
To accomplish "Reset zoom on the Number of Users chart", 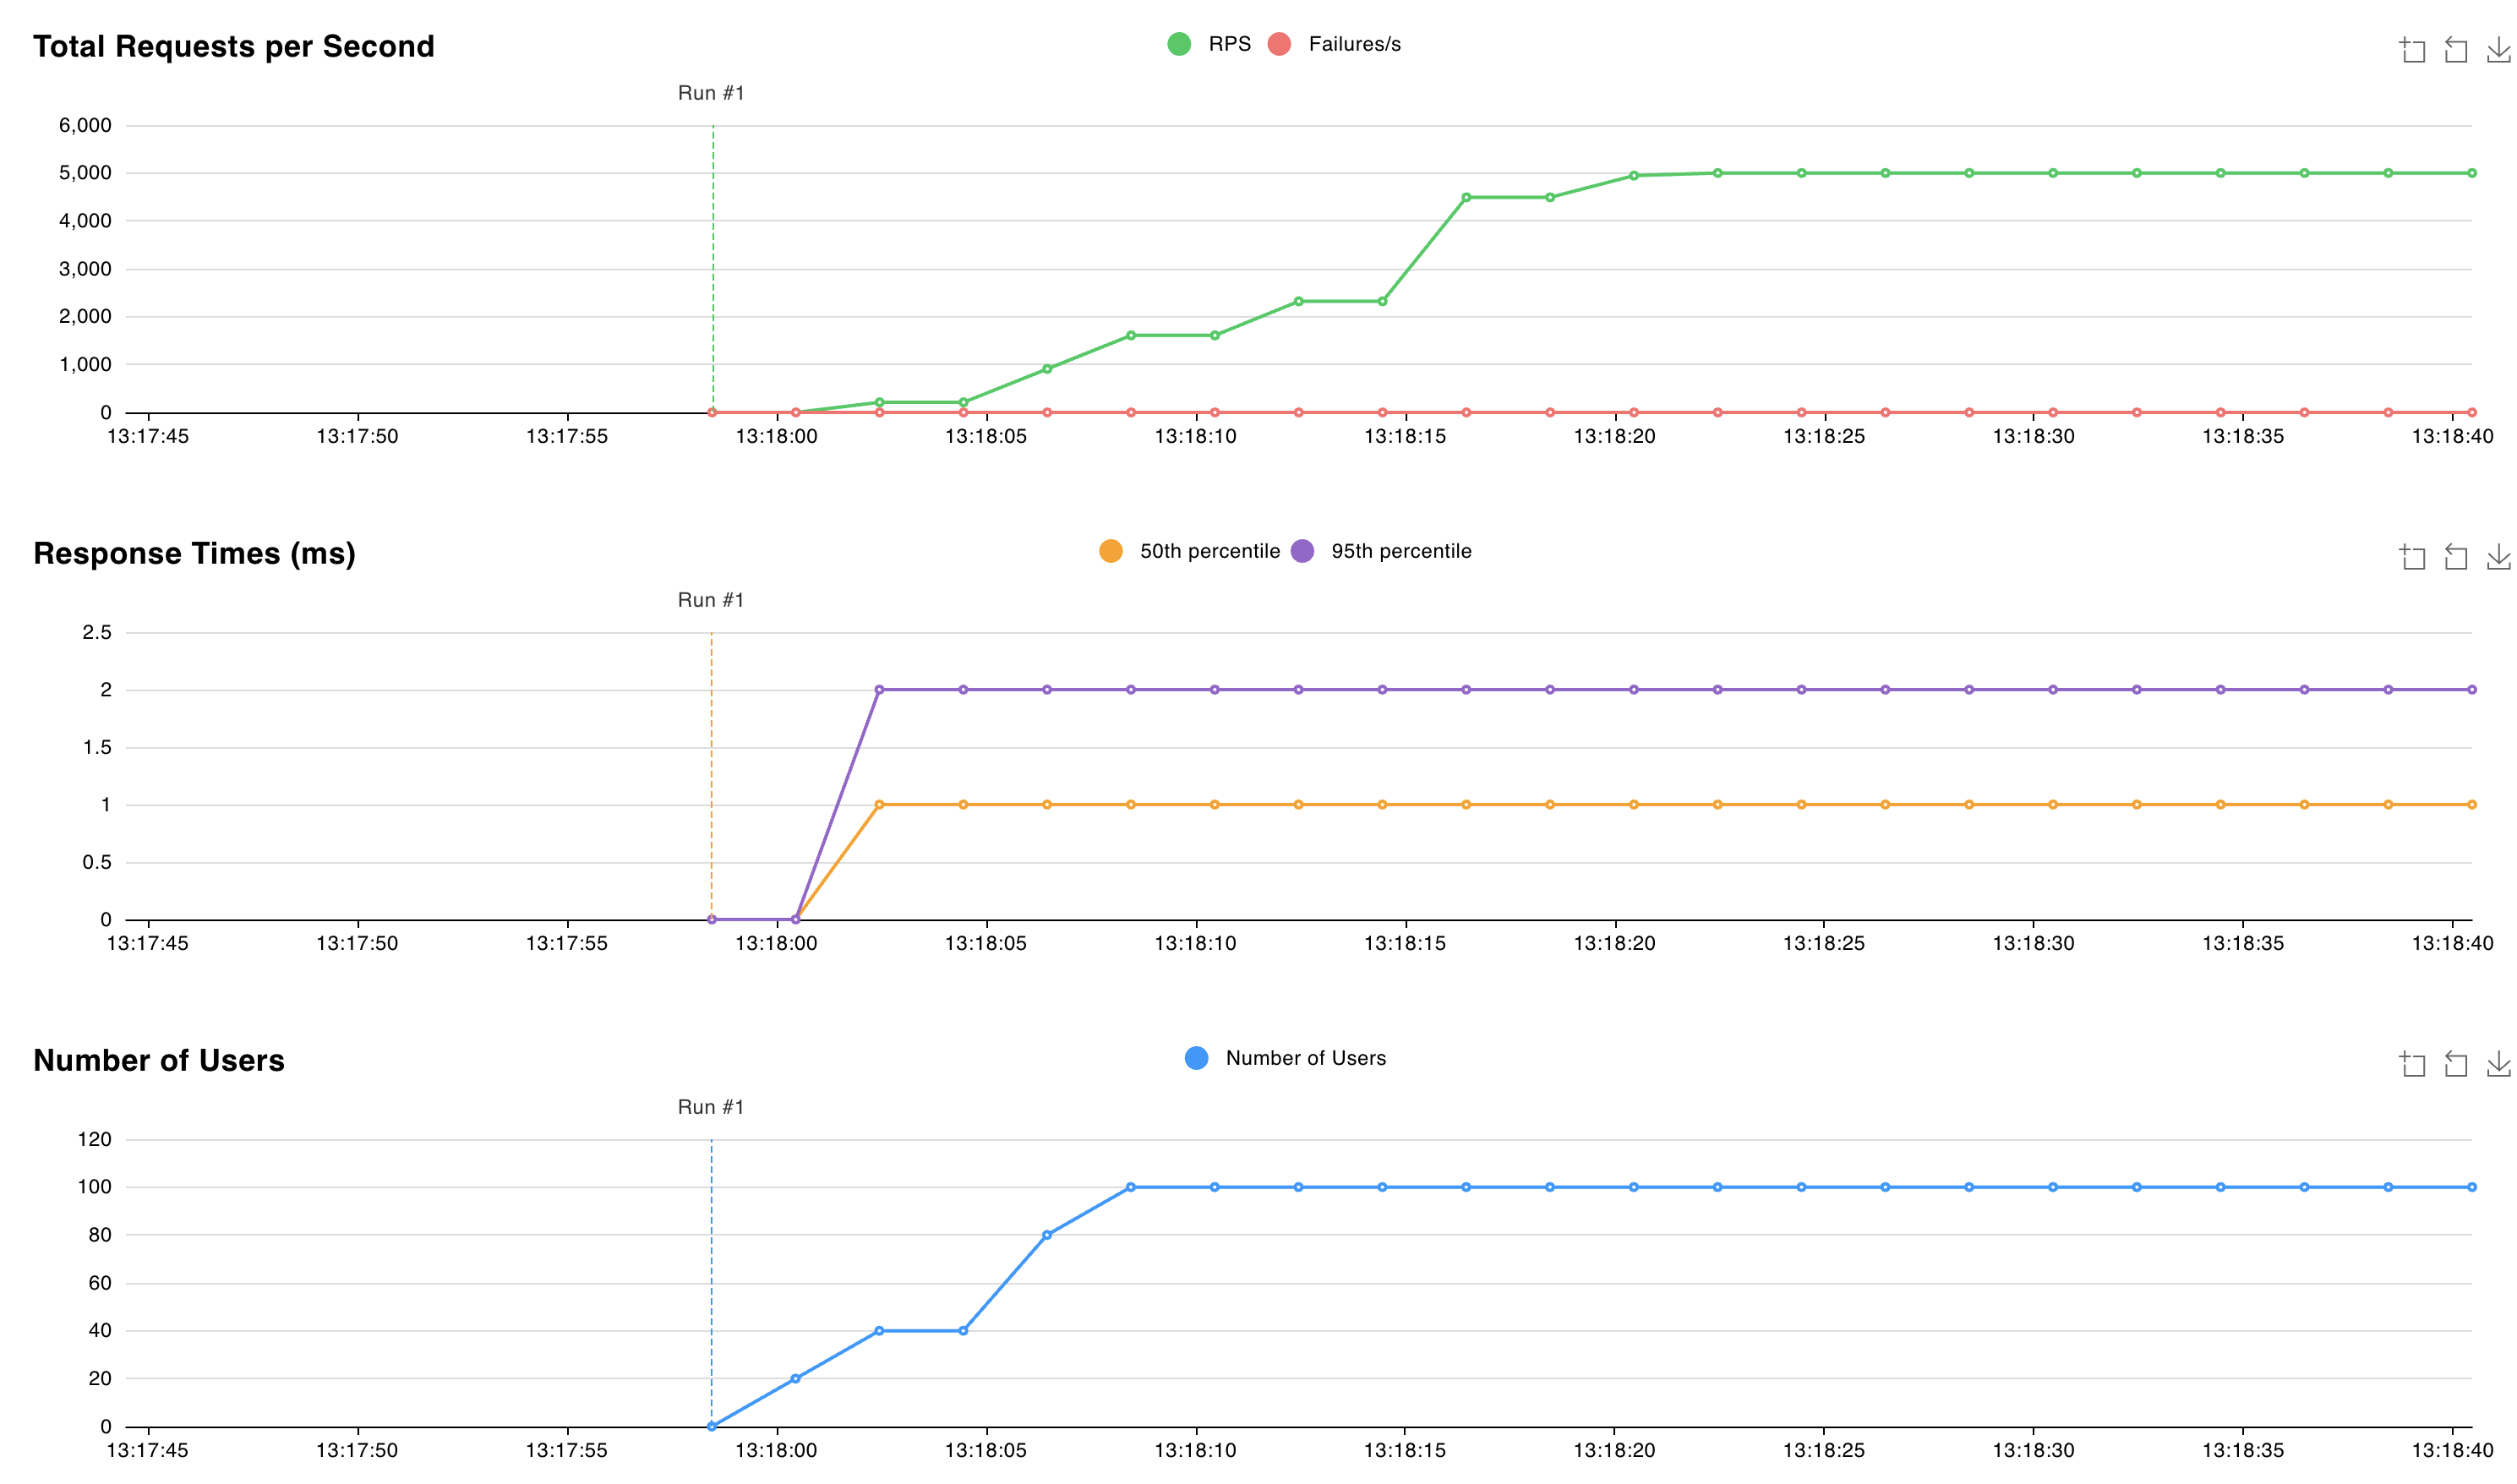I will click(2456, 1064).
